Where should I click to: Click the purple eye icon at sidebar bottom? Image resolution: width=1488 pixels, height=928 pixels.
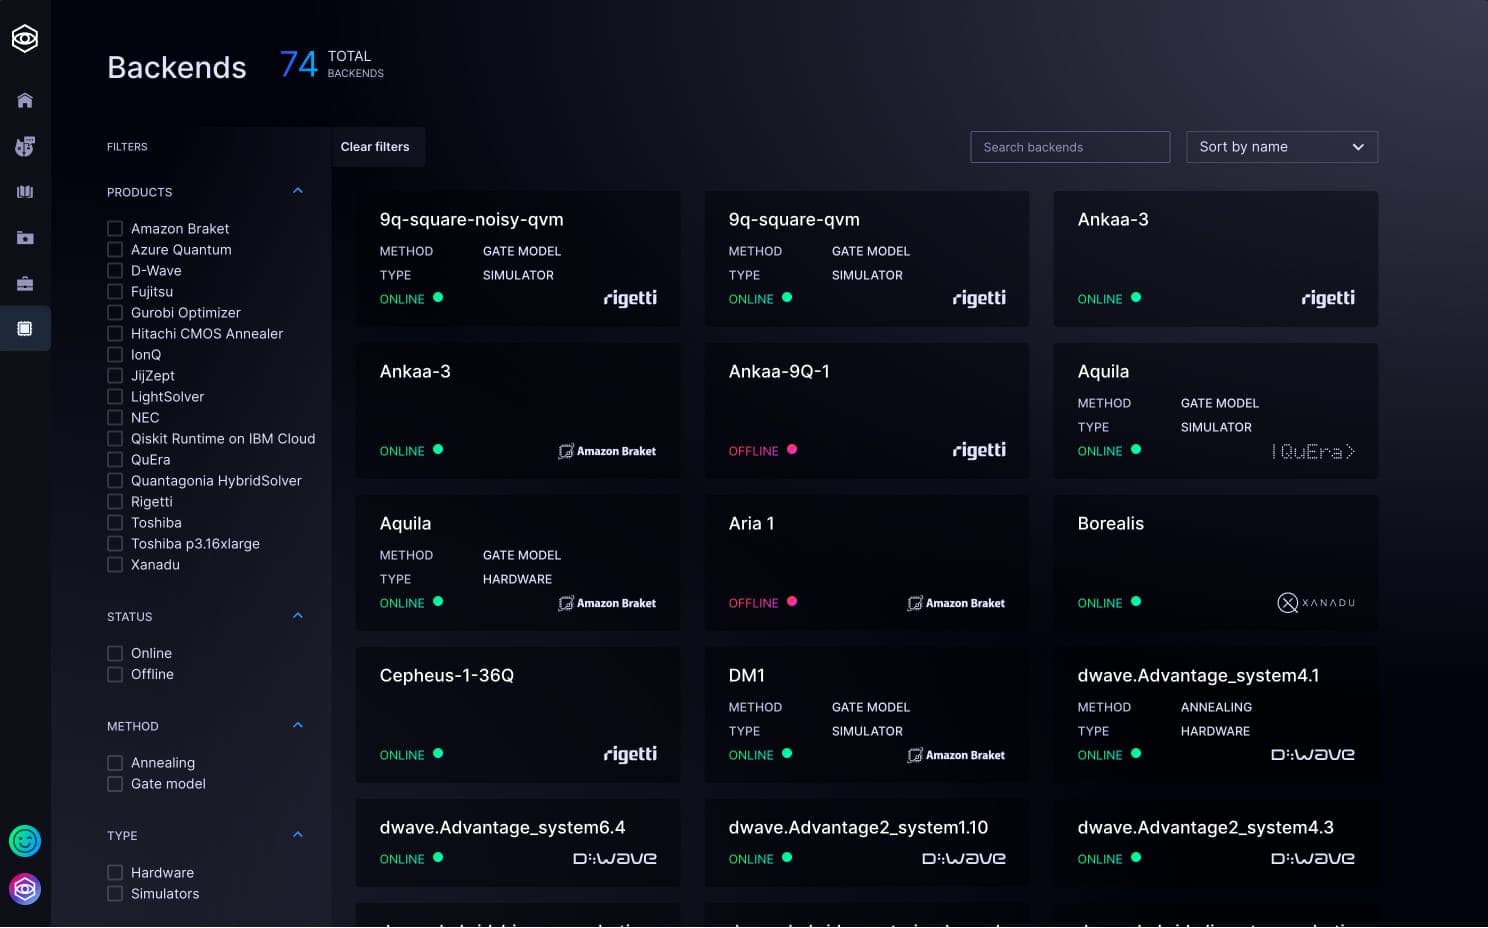(24, 888)
